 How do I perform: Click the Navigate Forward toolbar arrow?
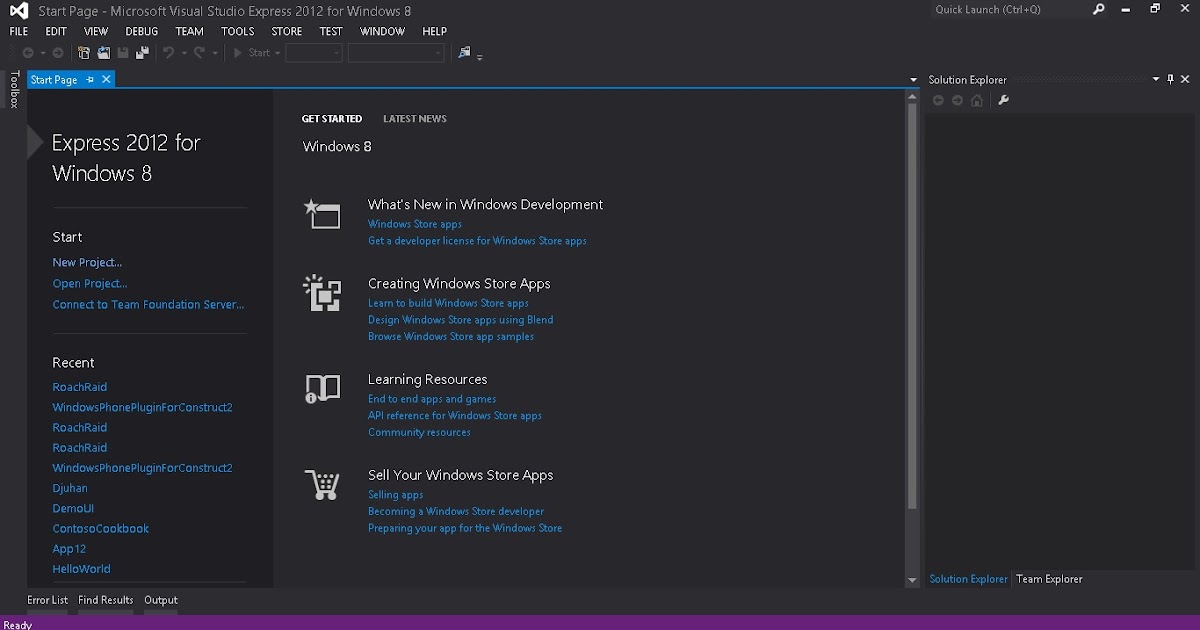[58, 53]
